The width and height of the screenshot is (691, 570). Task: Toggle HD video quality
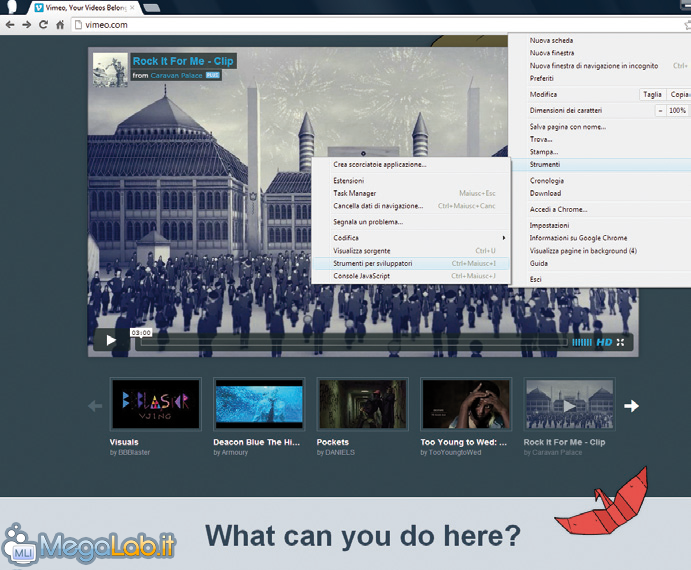[x=604, y=342]
